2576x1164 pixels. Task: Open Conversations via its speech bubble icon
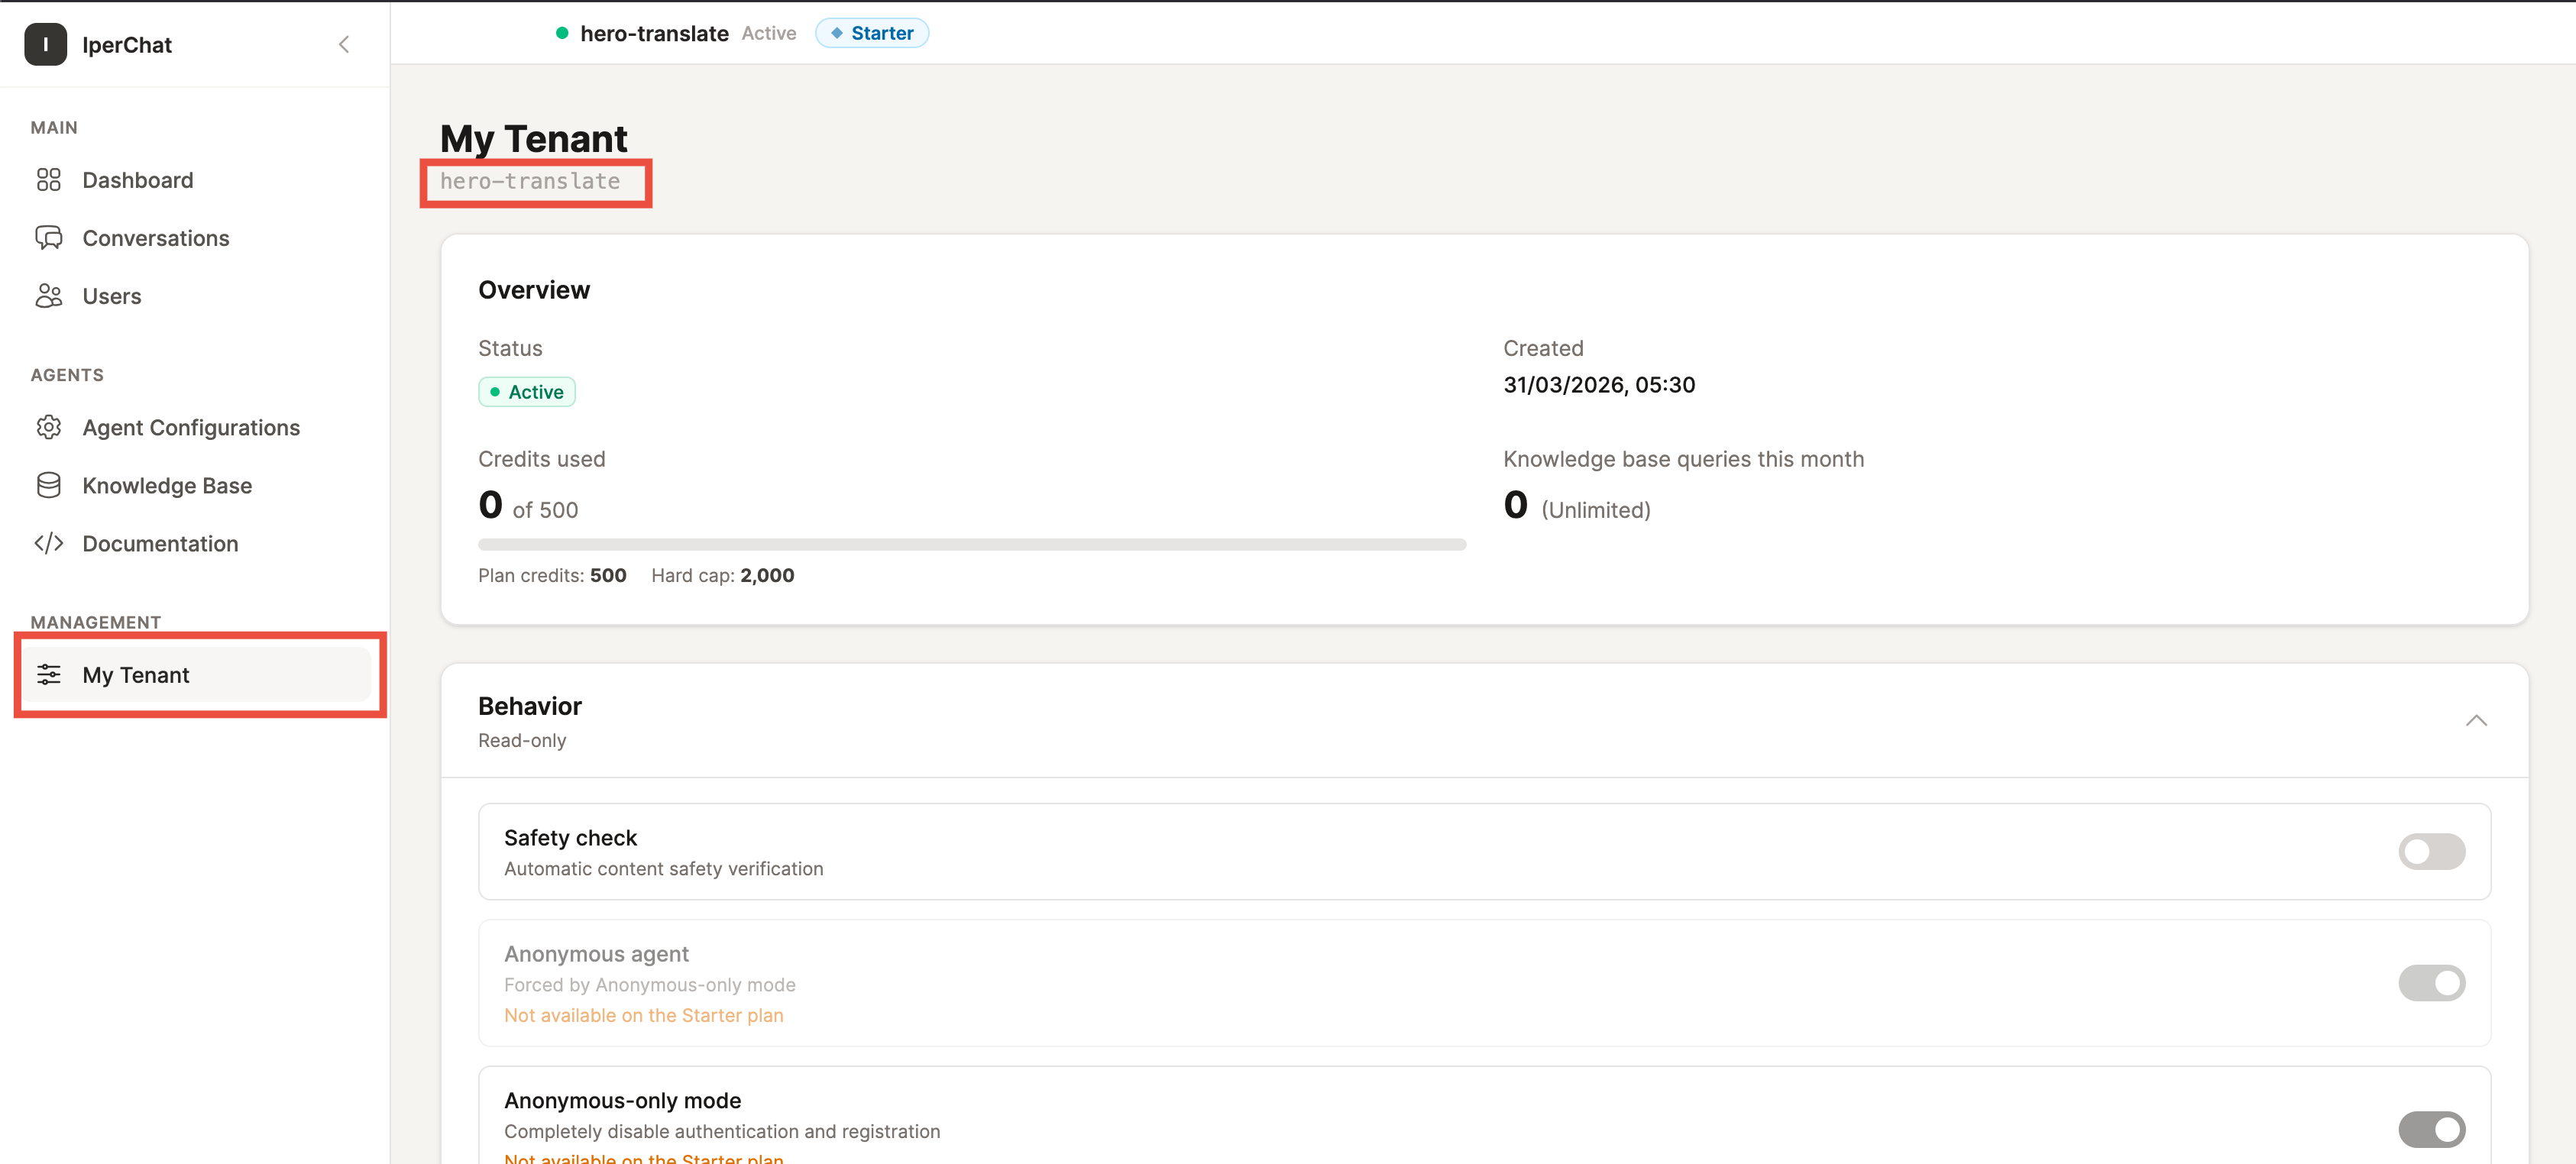(x=48, y=238)
